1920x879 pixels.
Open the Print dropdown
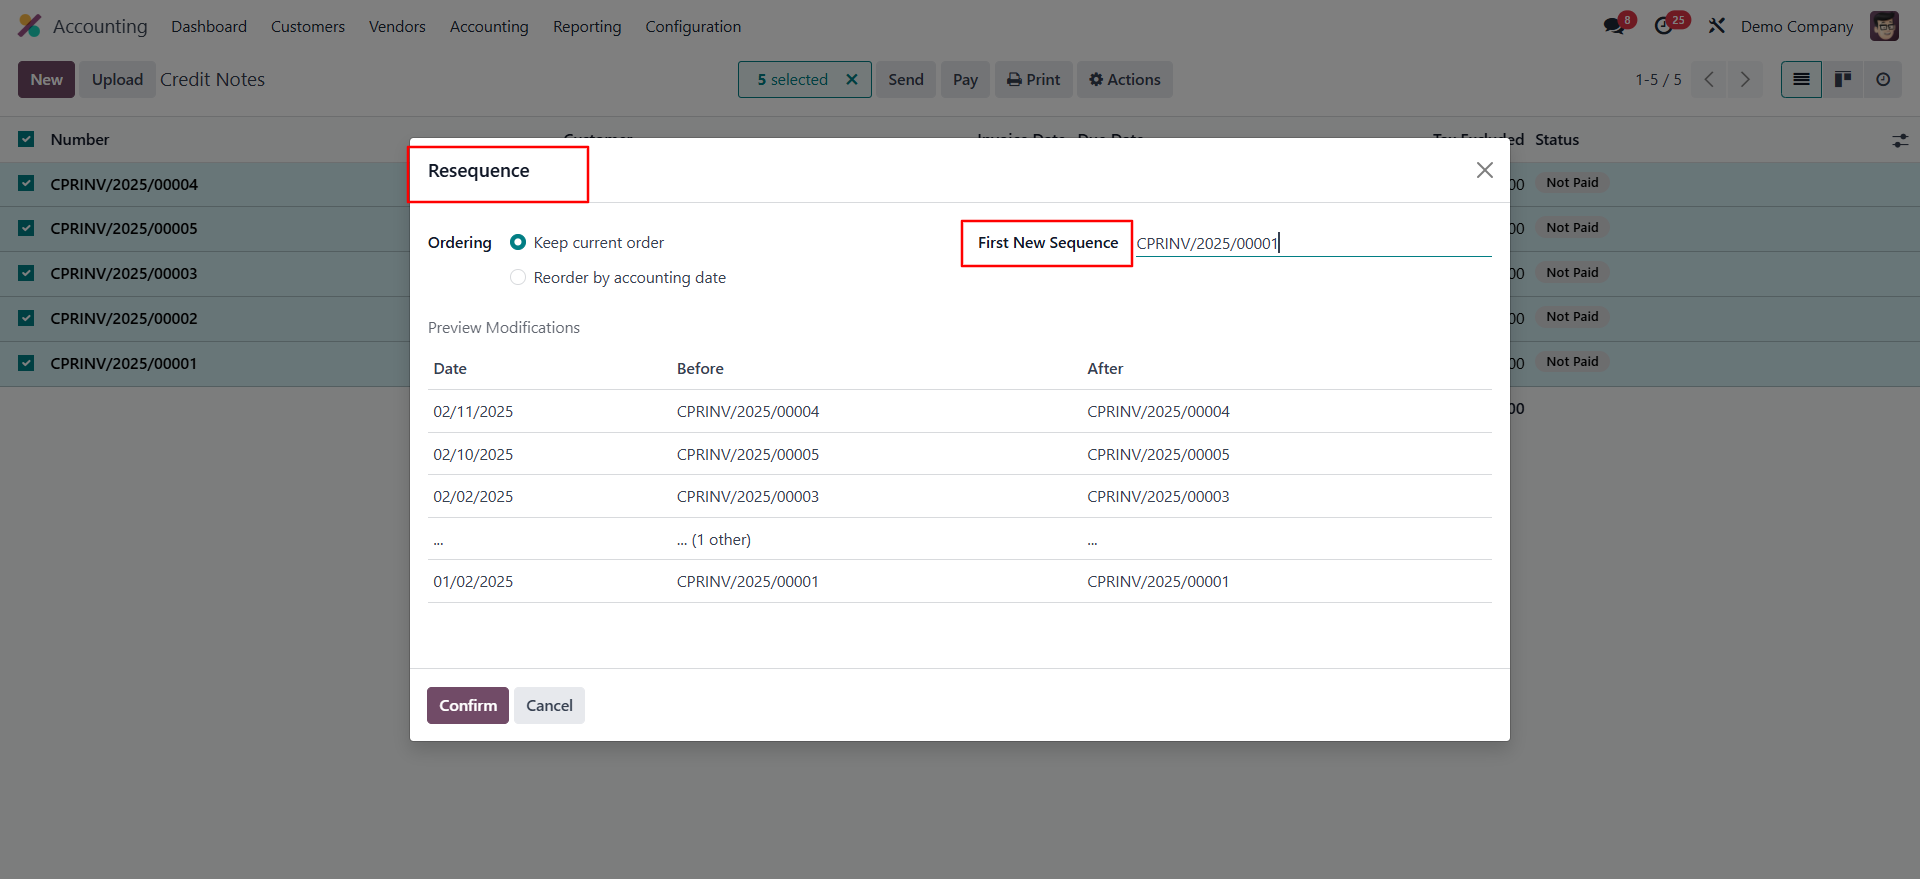(1033, 80)
